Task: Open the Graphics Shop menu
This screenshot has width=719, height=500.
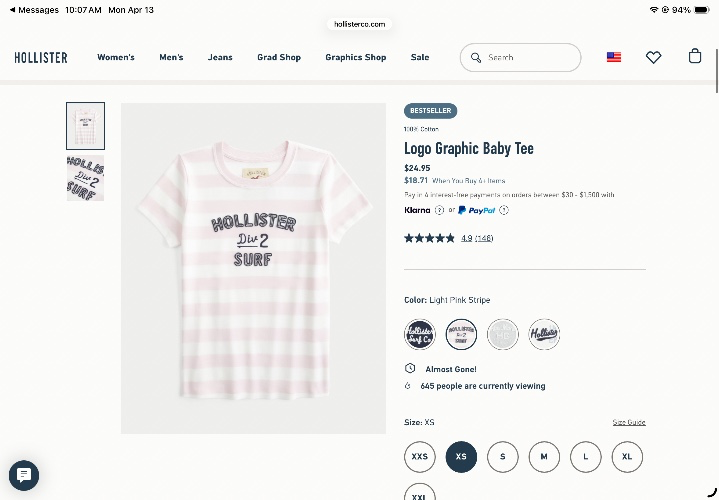Action: 355,57
